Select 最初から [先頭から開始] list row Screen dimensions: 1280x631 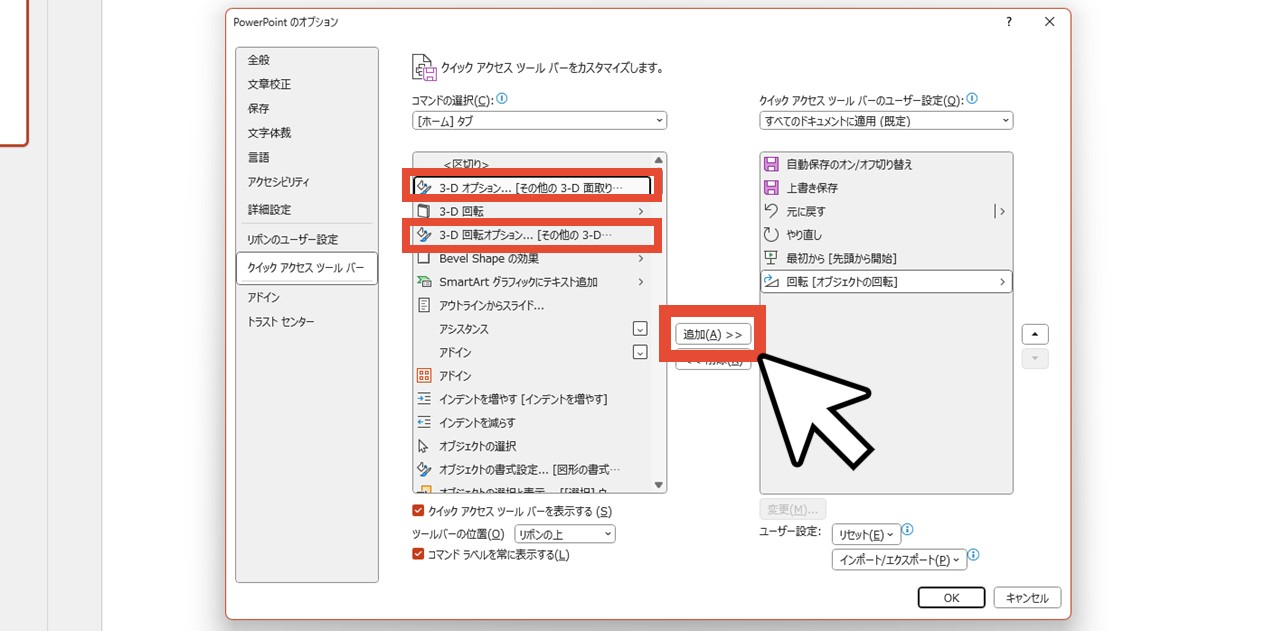click(886, 258)
